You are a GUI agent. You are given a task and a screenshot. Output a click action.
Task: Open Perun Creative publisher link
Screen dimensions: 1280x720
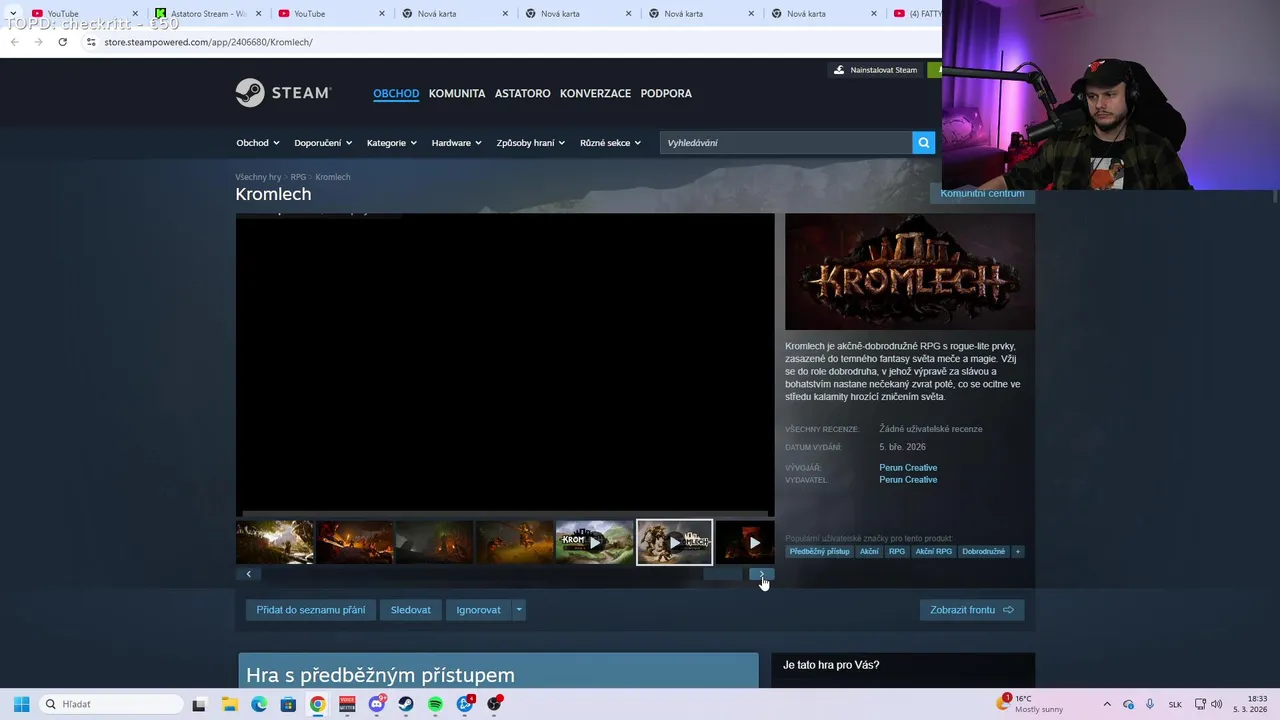pos(908,480)
